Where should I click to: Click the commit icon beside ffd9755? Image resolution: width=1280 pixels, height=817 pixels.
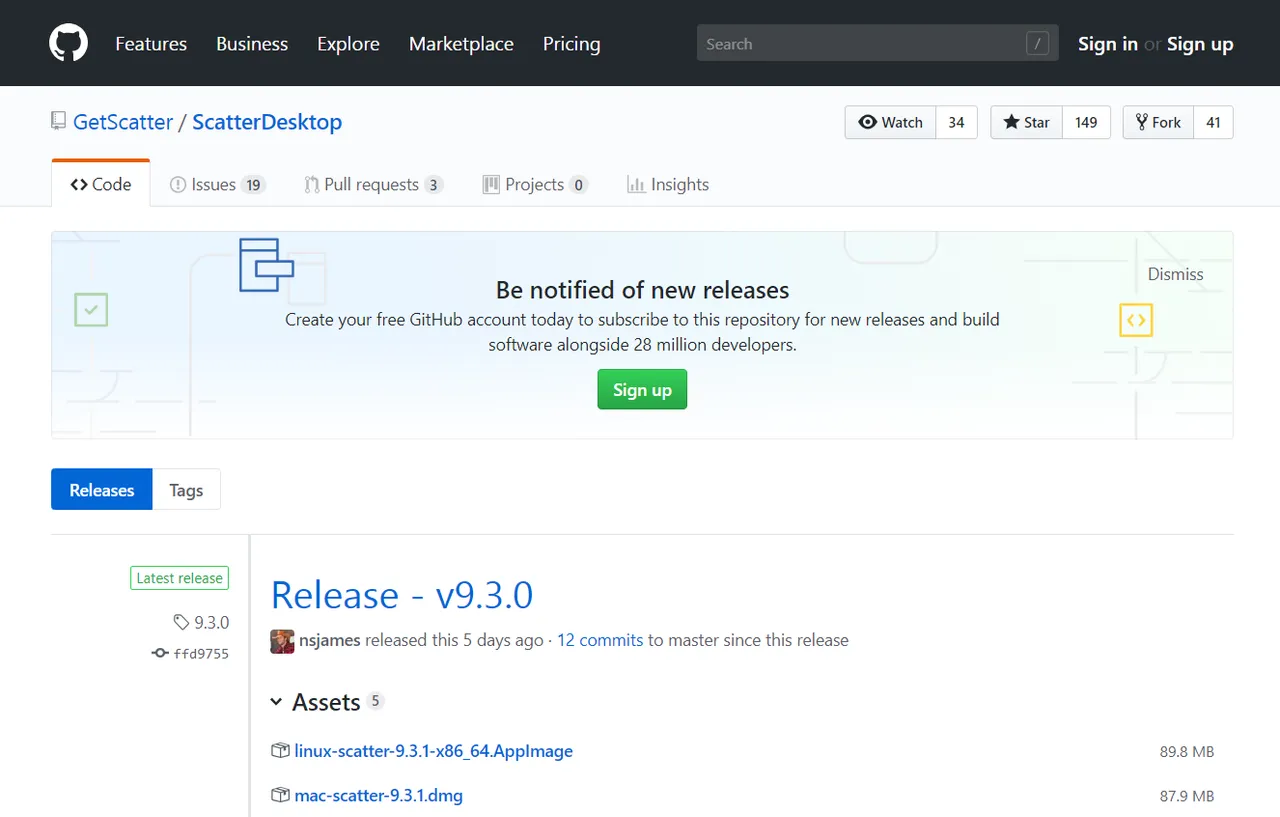(159, 653)
